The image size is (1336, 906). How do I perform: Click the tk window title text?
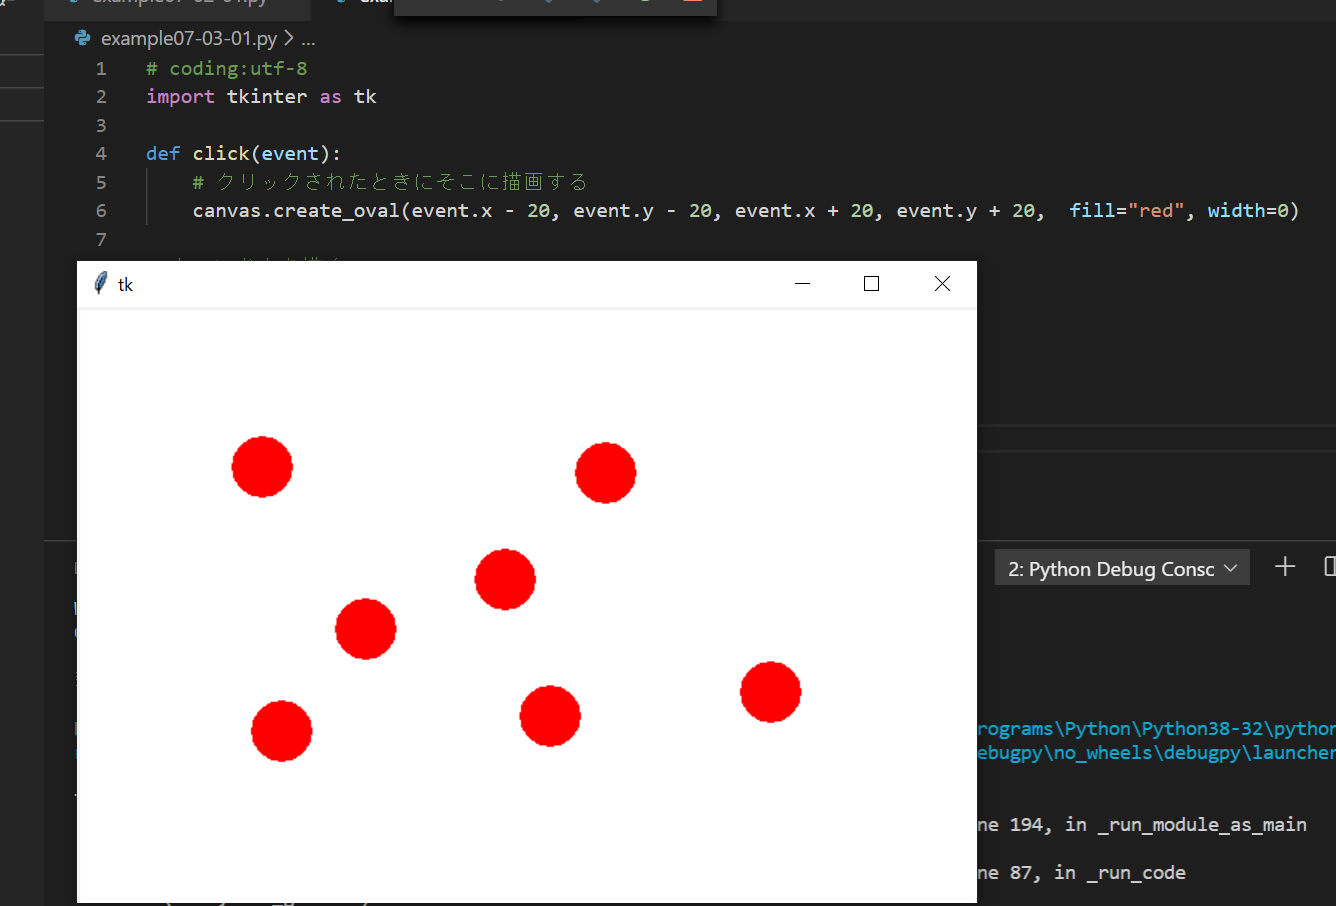125,285
